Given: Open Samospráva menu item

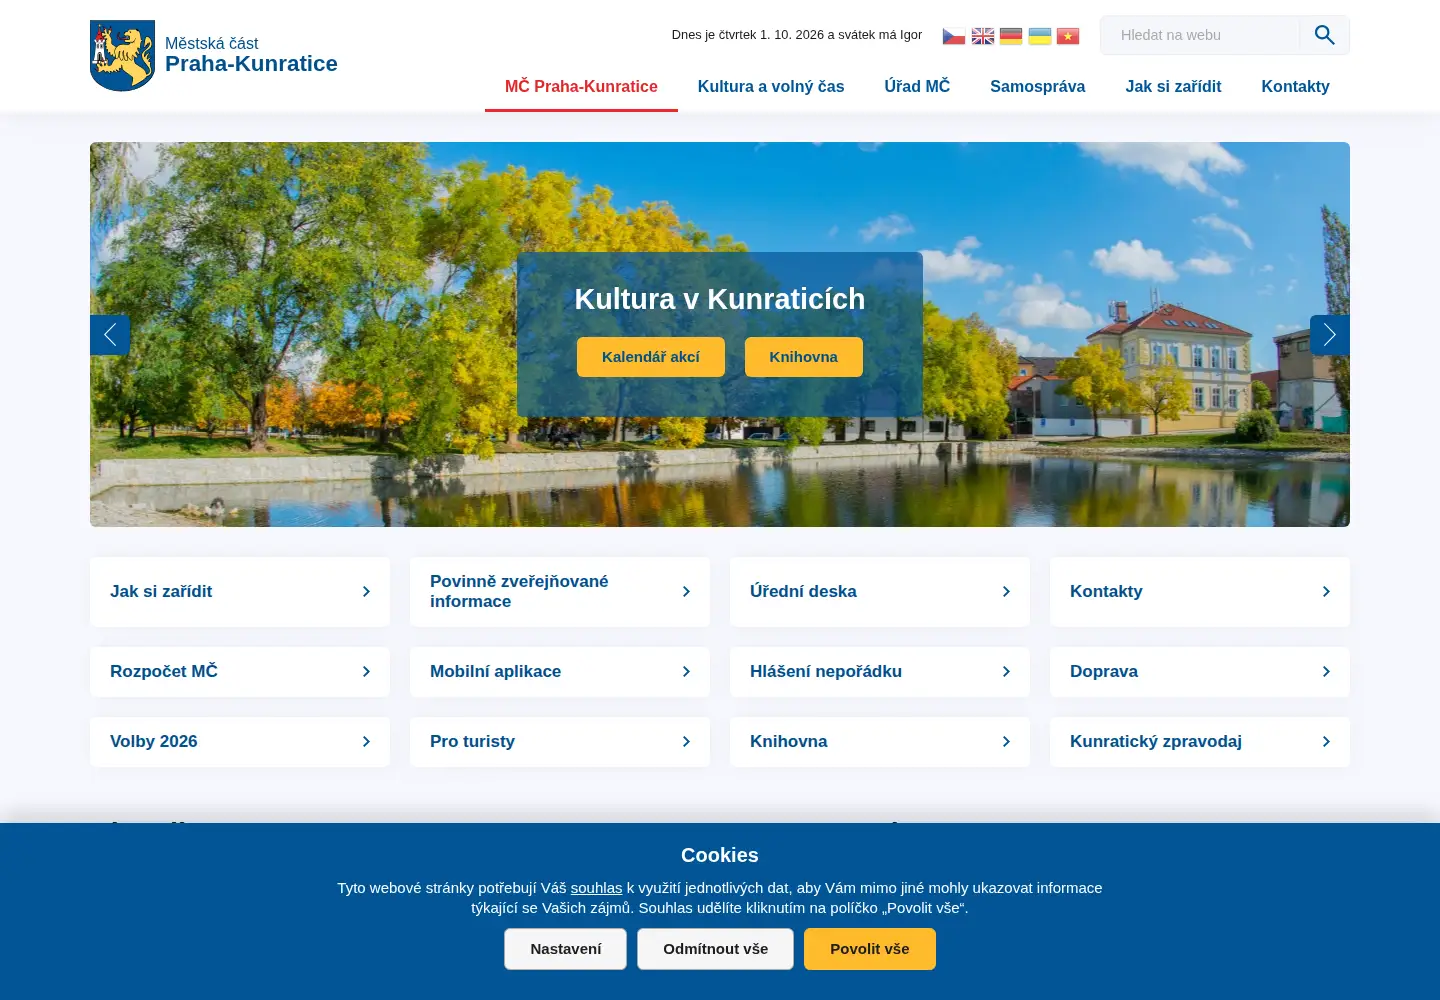Looking at the screenshot, I should (1037, 87).
